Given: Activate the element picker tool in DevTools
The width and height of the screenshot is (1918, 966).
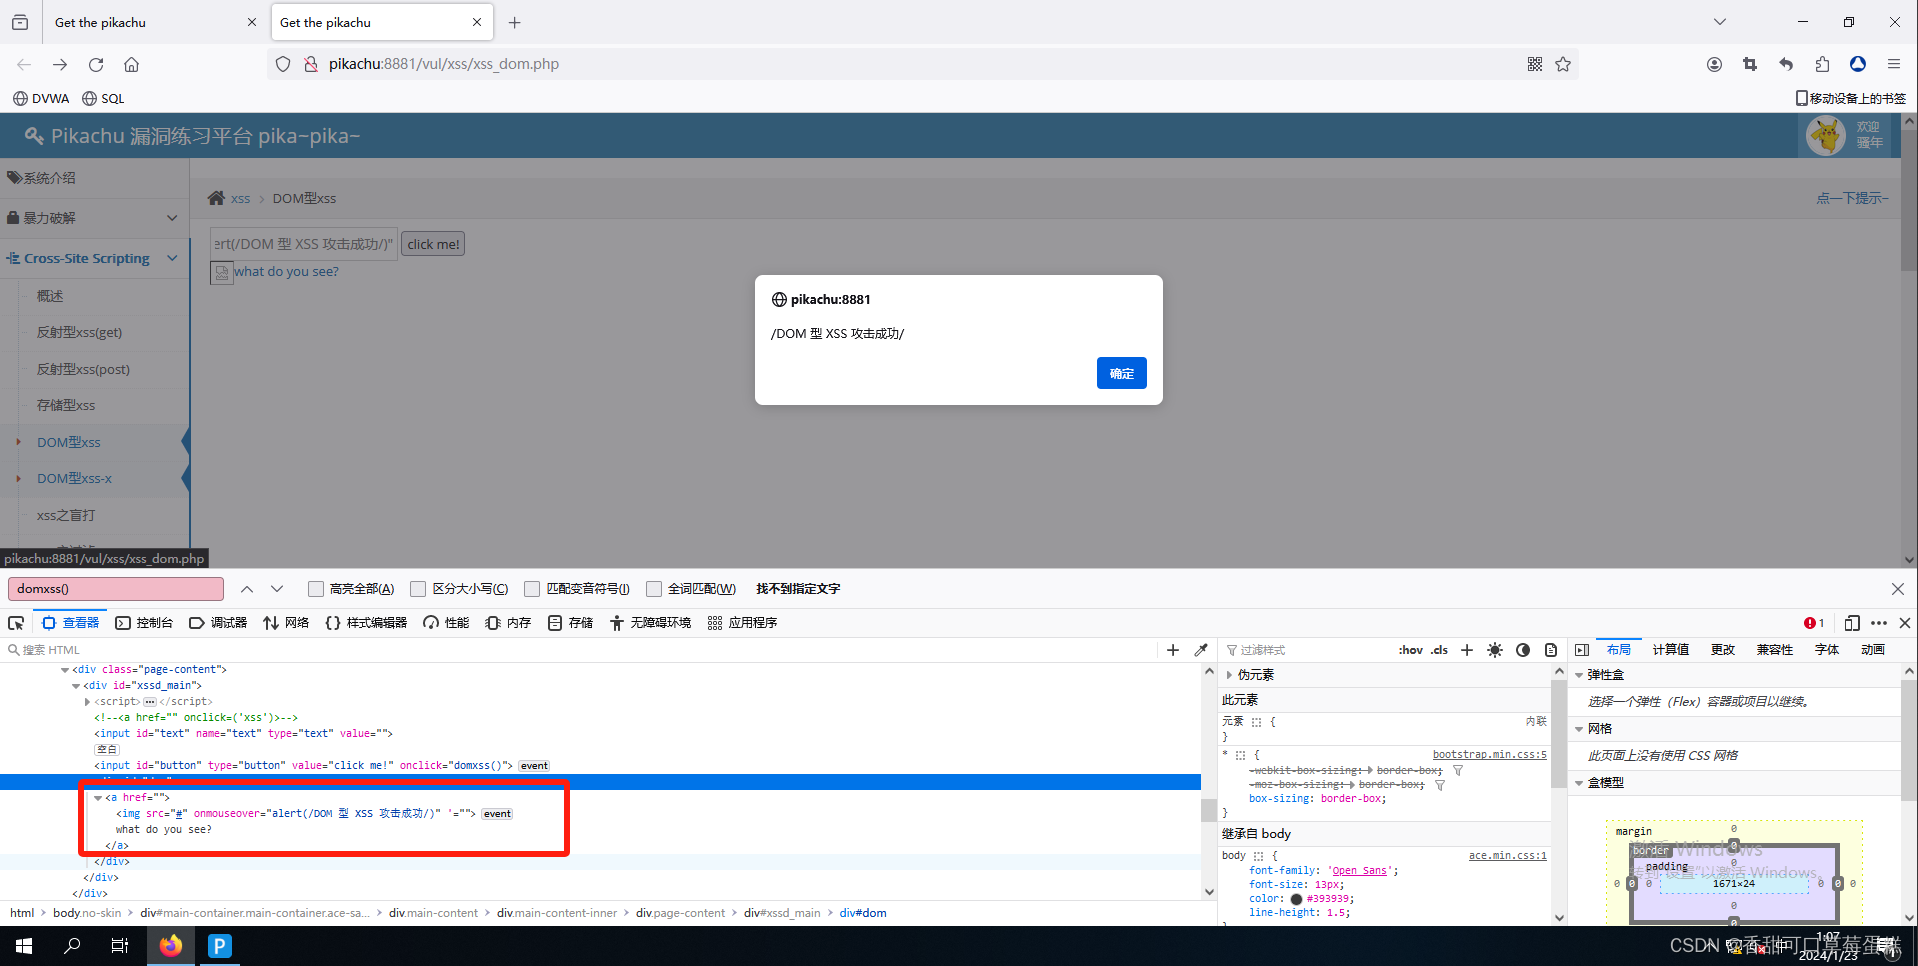Looking at the screenshot, I should 16,623.
